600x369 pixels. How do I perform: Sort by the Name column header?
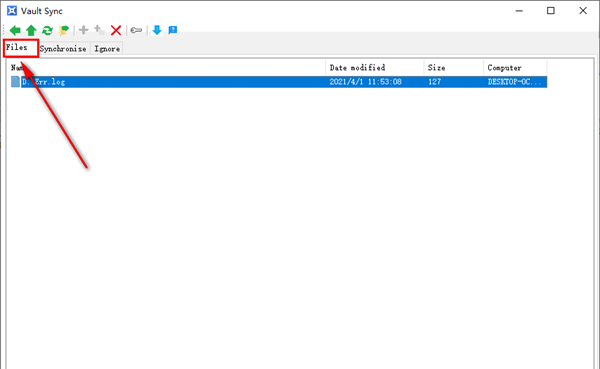point(167,68)
